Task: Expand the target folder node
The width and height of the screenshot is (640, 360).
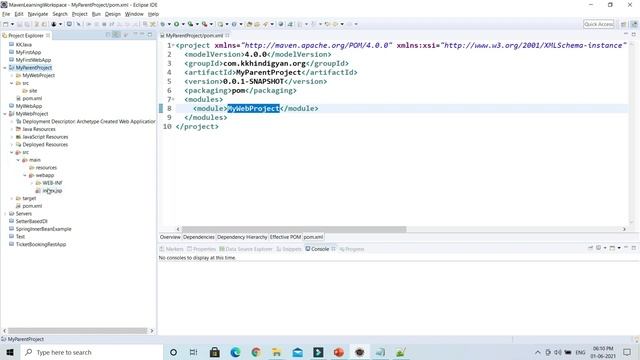Action: click(x=11, y=198)
